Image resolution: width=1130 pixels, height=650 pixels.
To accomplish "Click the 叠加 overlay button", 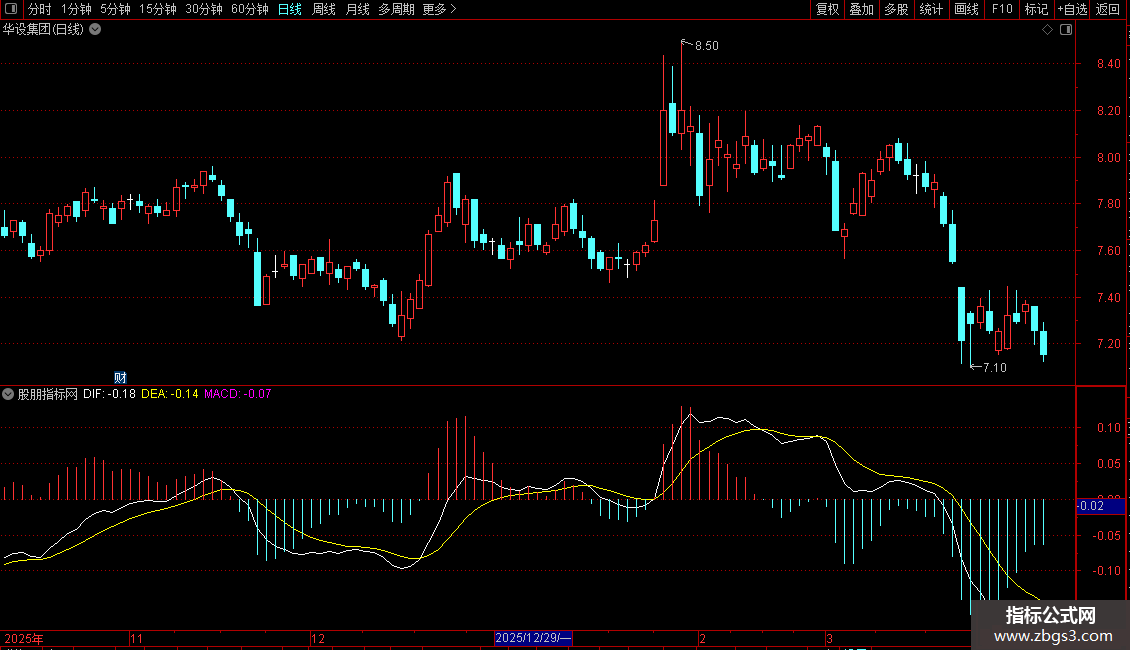I will click(x=861, y=9).
